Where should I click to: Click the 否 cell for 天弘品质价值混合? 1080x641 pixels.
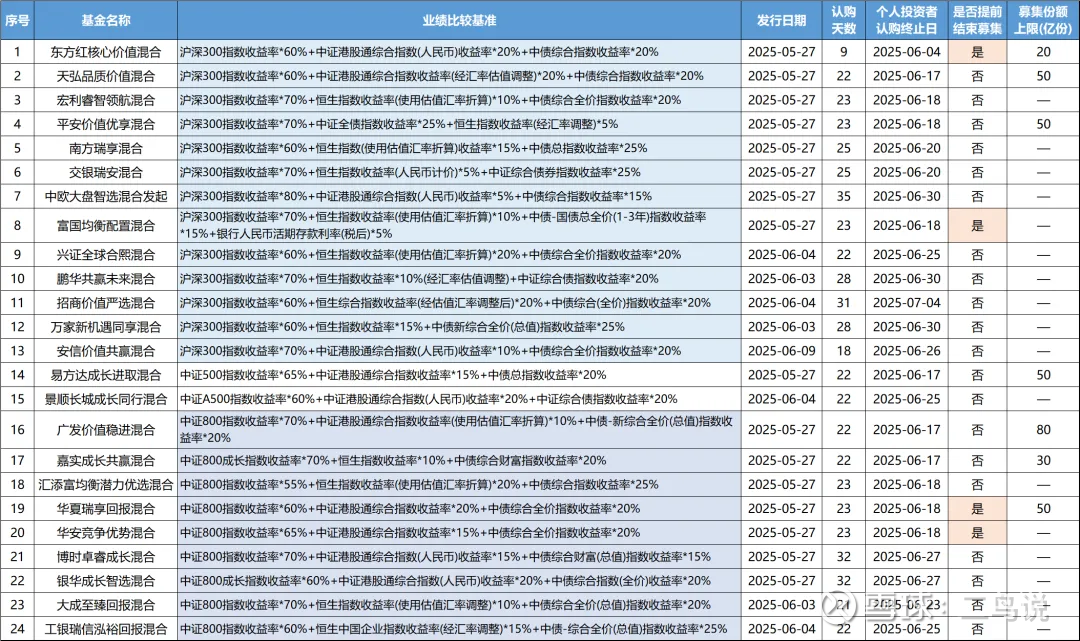(977, 76)
